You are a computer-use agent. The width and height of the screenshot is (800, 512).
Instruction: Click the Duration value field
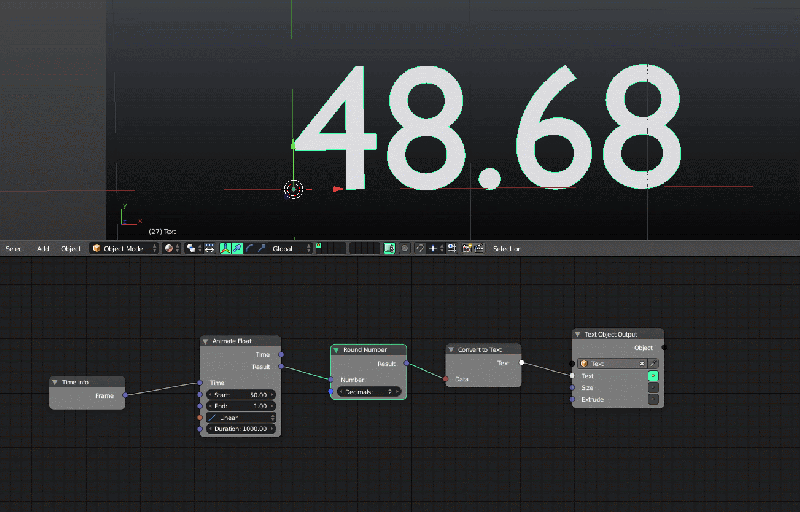(x=241, y=429)
